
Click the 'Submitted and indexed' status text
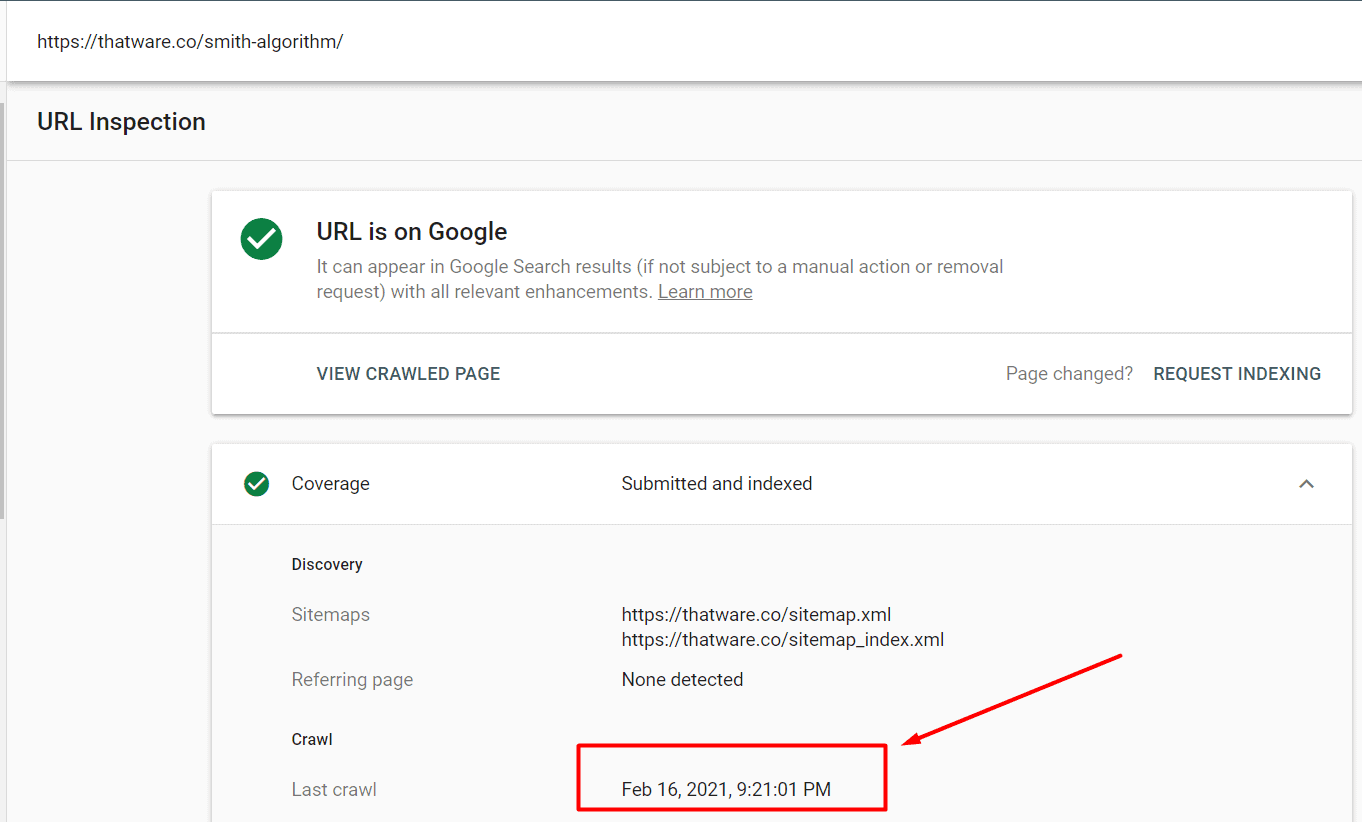click(x=717, y=484)
